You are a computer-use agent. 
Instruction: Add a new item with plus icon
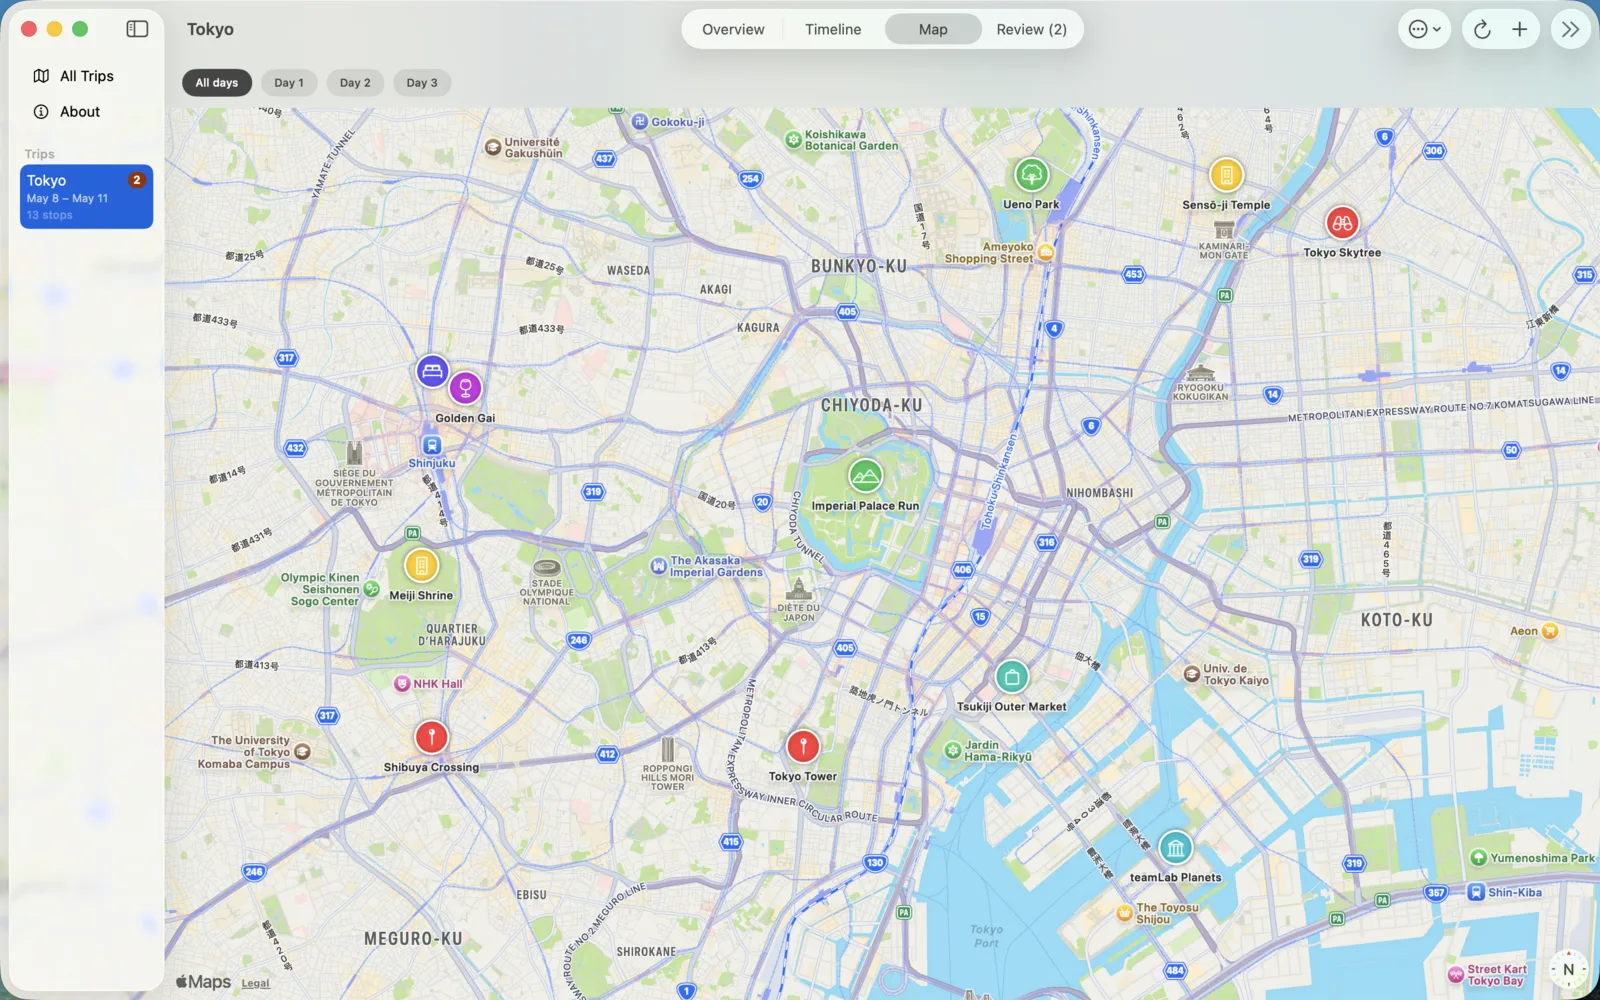coord(1519,29)
